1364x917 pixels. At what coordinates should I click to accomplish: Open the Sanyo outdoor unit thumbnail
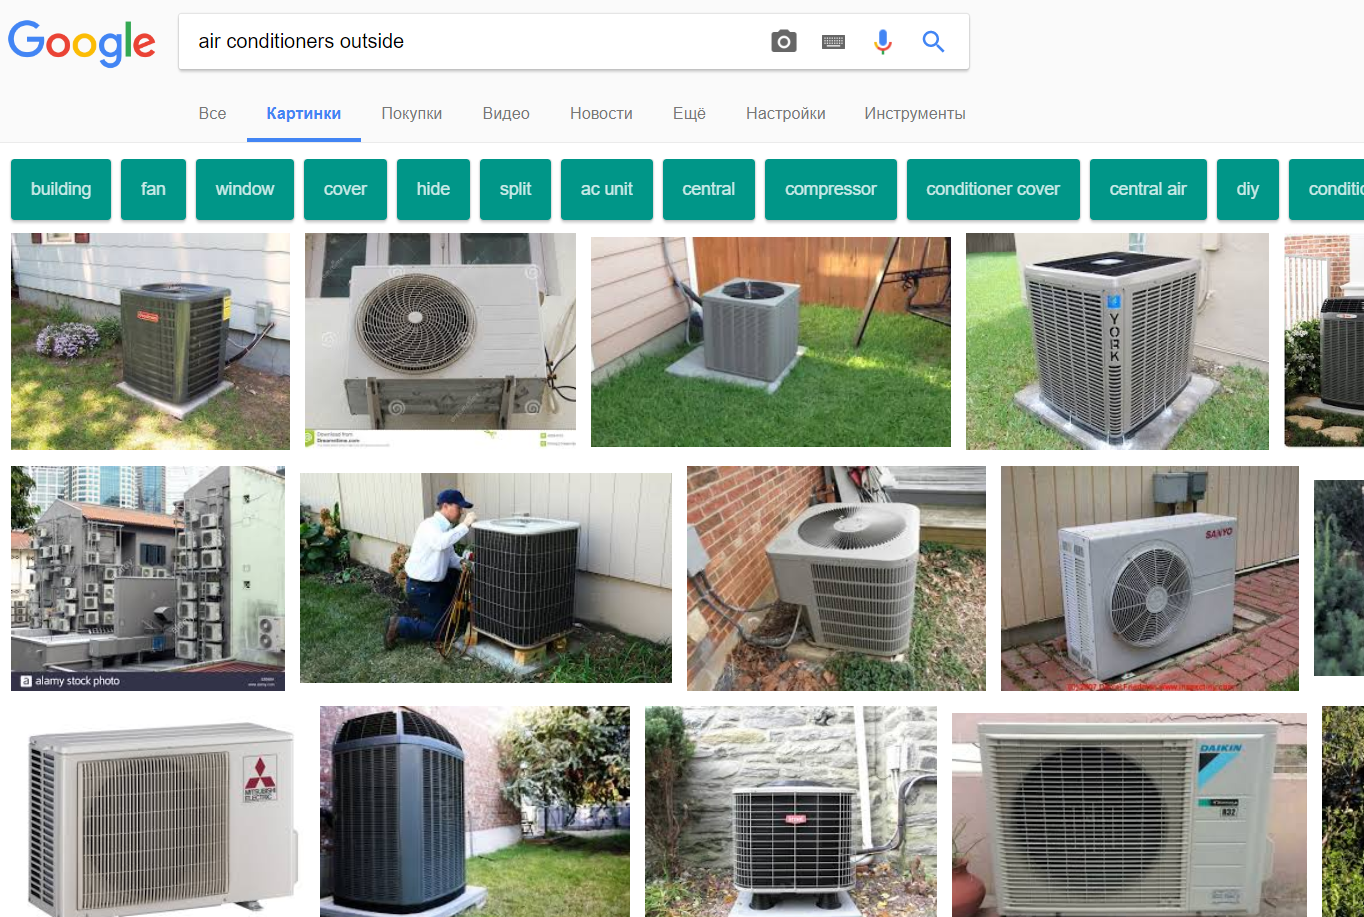click(x=1150, y=578)
